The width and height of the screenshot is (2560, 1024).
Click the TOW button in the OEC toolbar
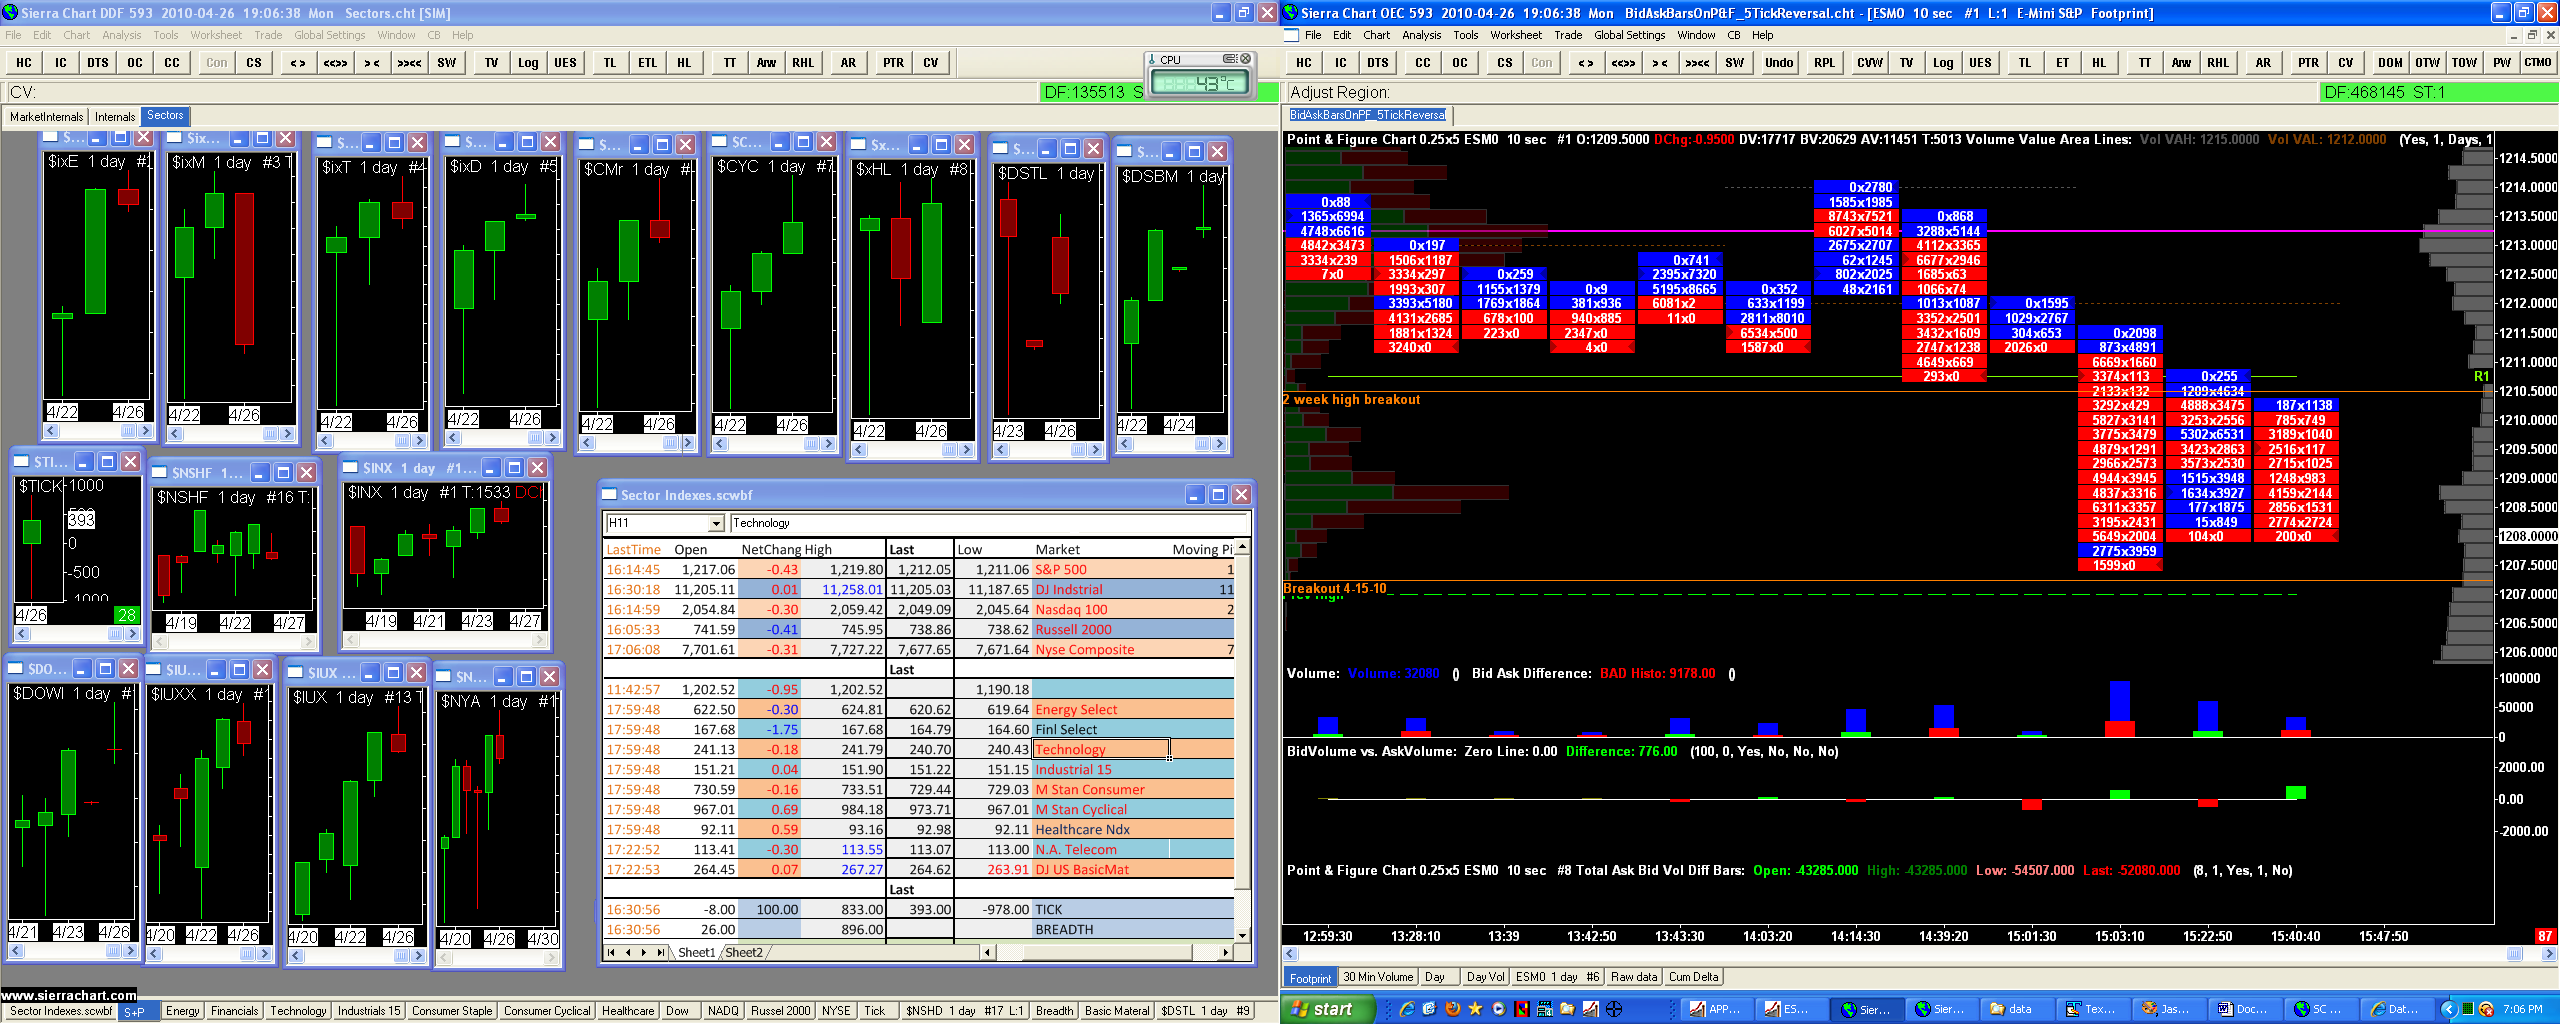[x=2464, y=62]
